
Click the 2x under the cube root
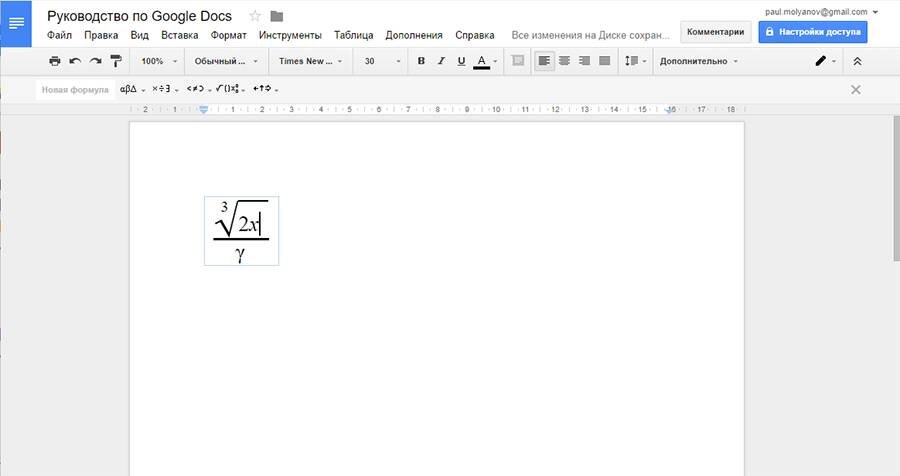click(248, 224)
